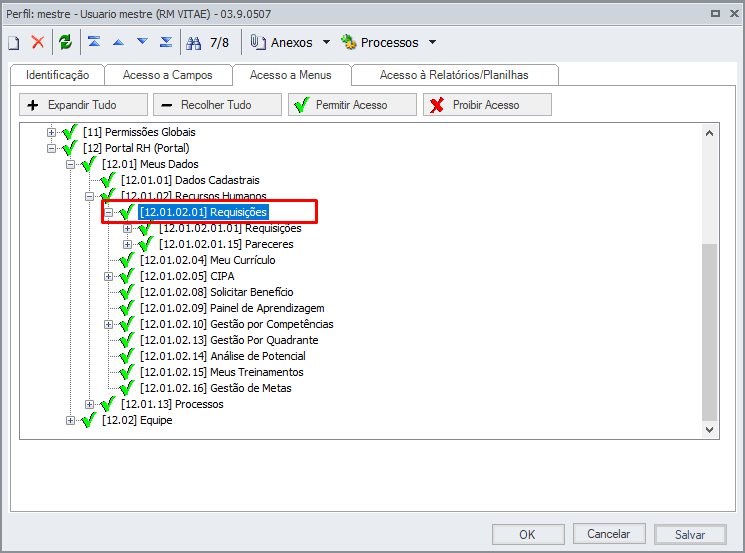Toggle checkmark of Portal RH (Portal)

(70, 148)
